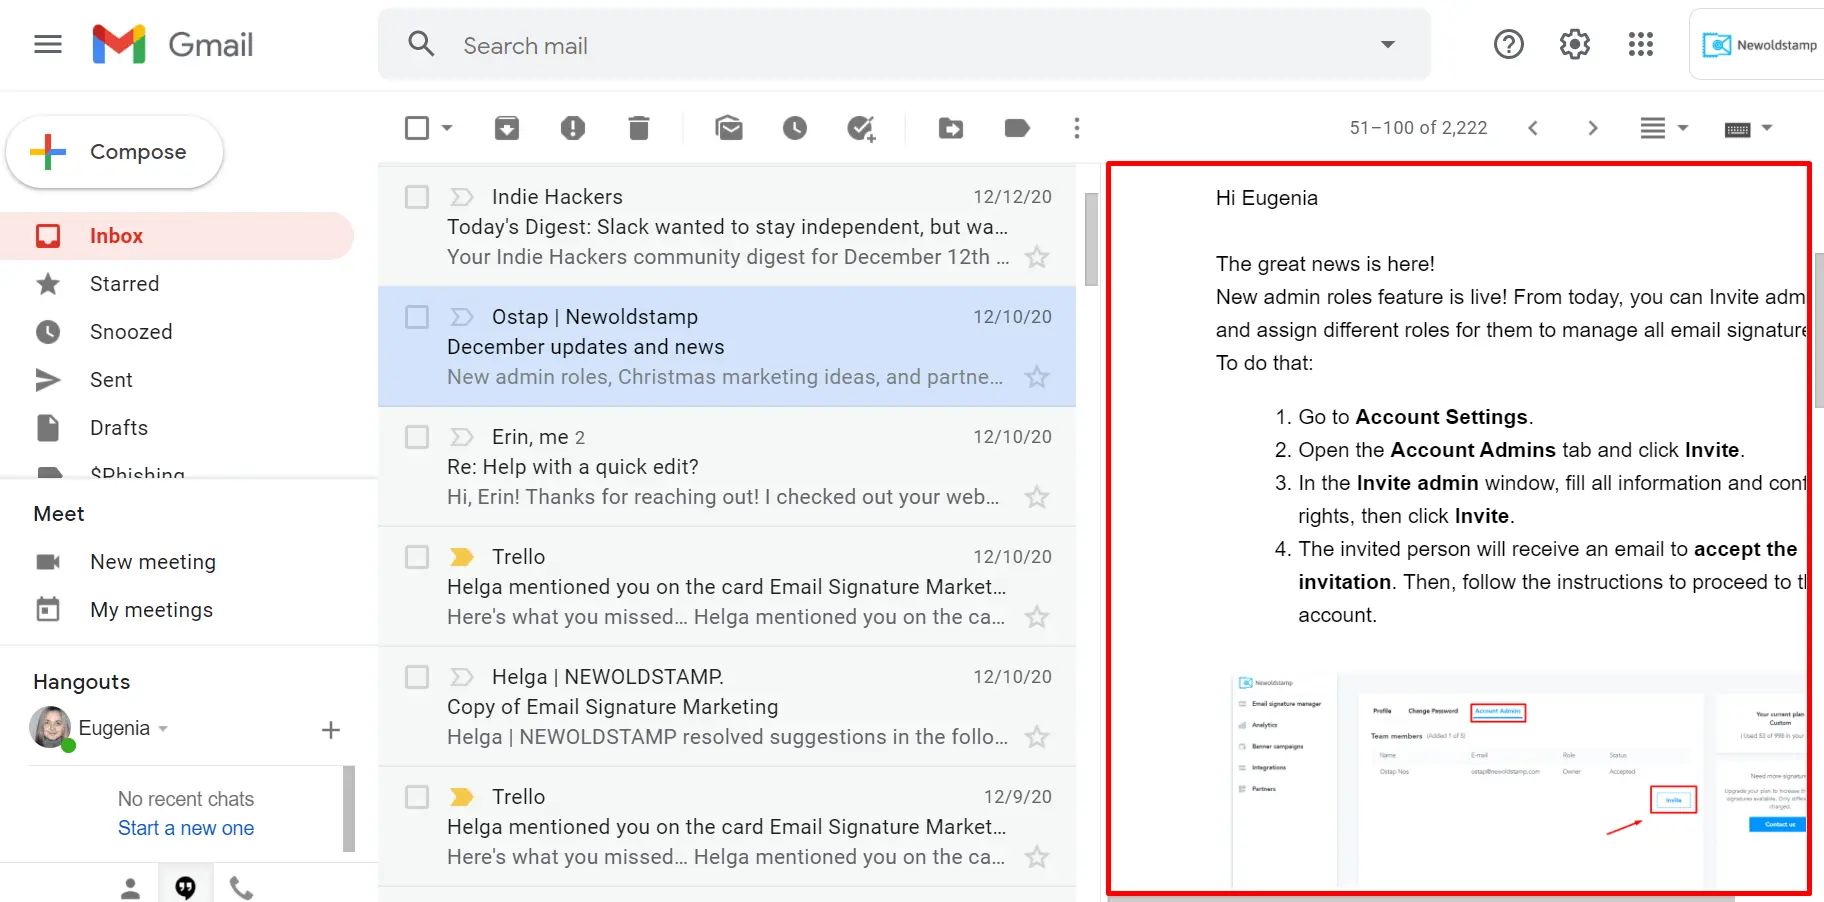Add to Tasks icon
The image size is (1824, 902).
click(861, 128)
